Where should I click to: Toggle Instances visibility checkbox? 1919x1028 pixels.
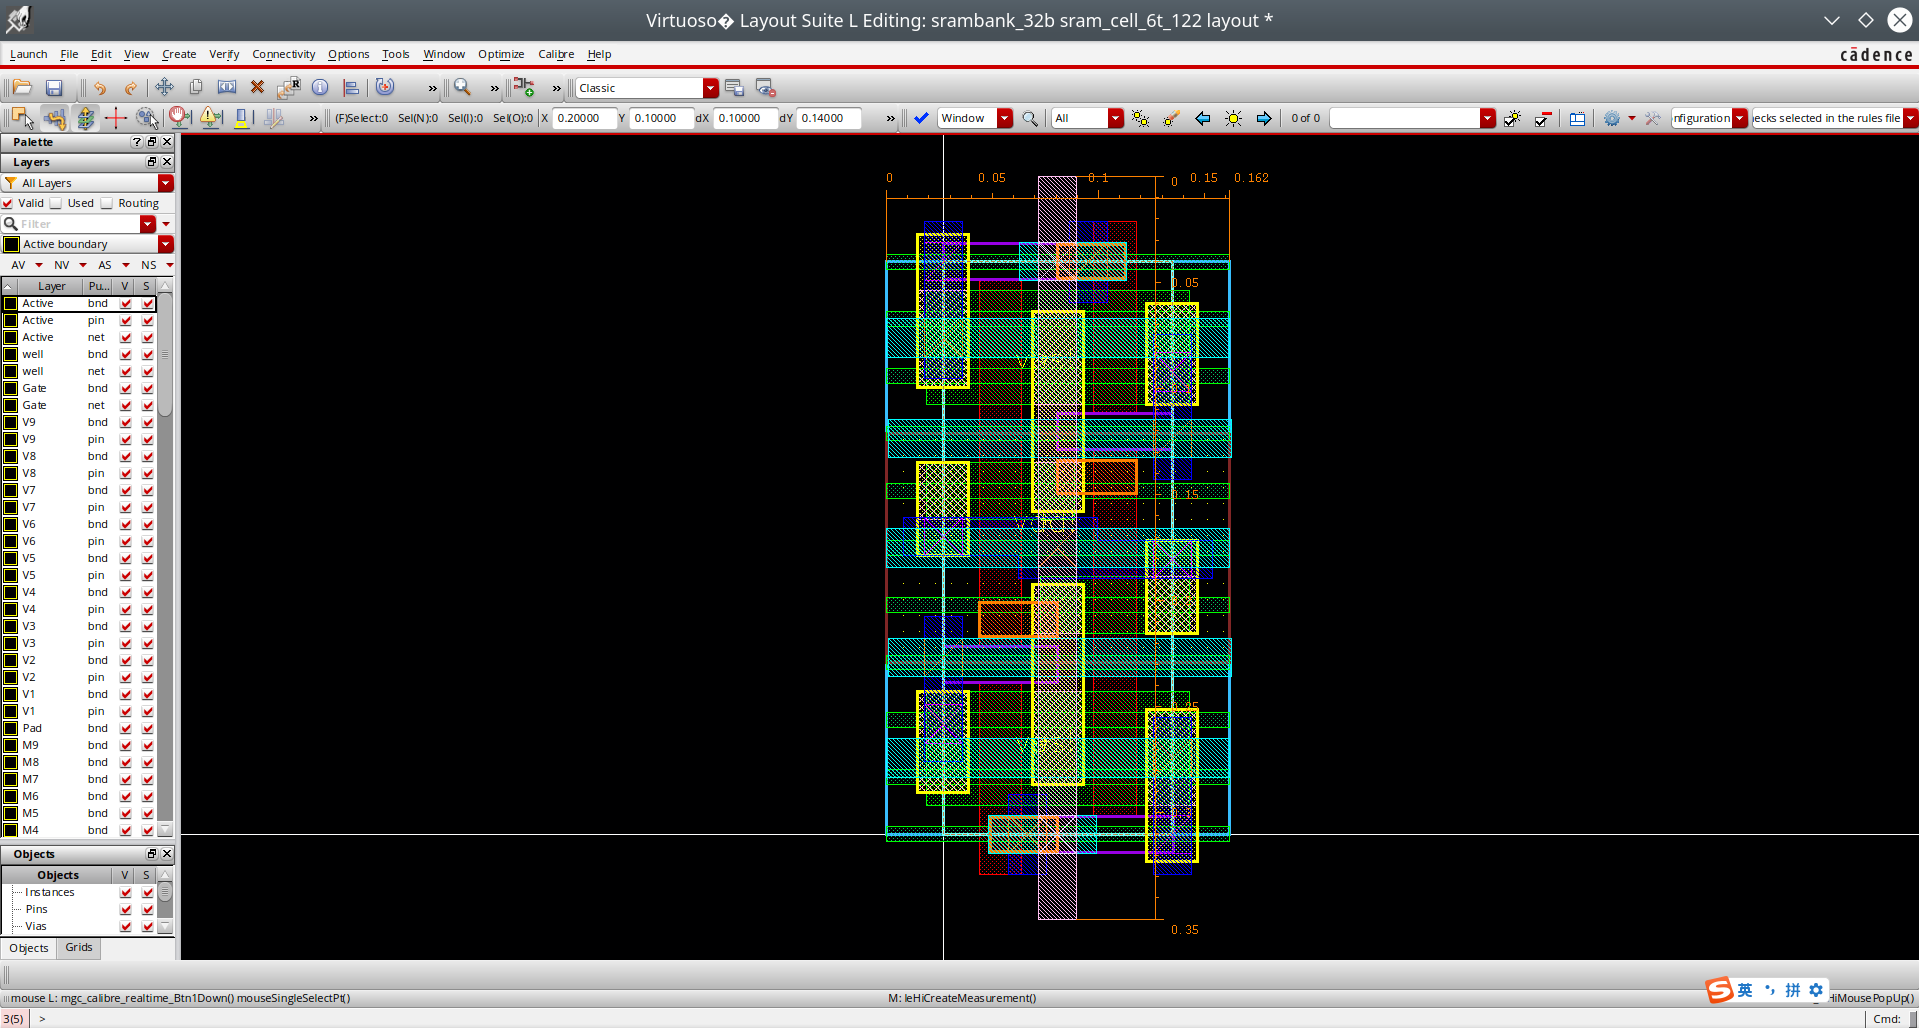click(126, 892)
